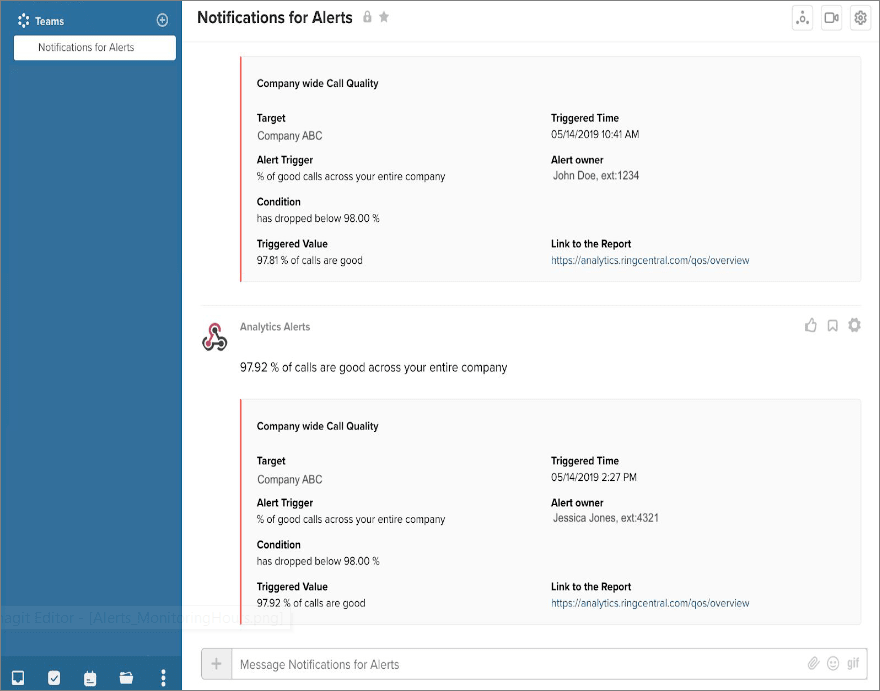Like the Analytics Alerts message

810,325
